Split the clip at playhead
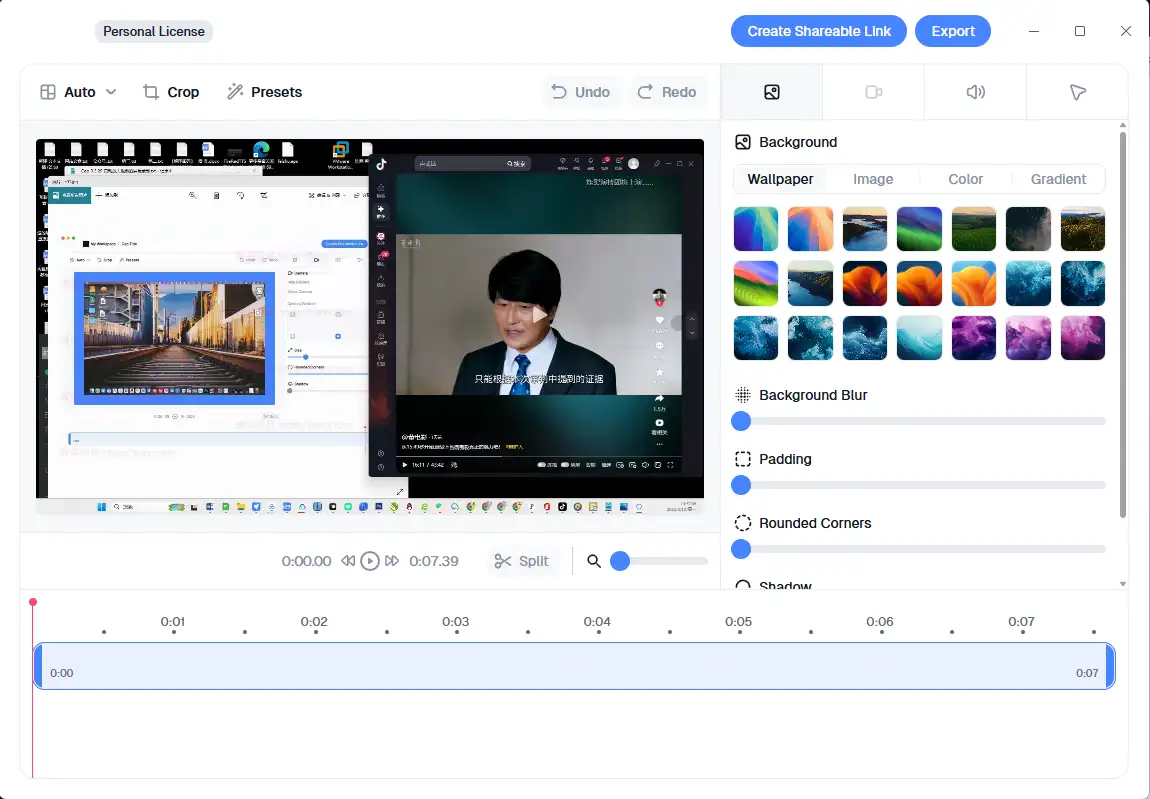 522,561
